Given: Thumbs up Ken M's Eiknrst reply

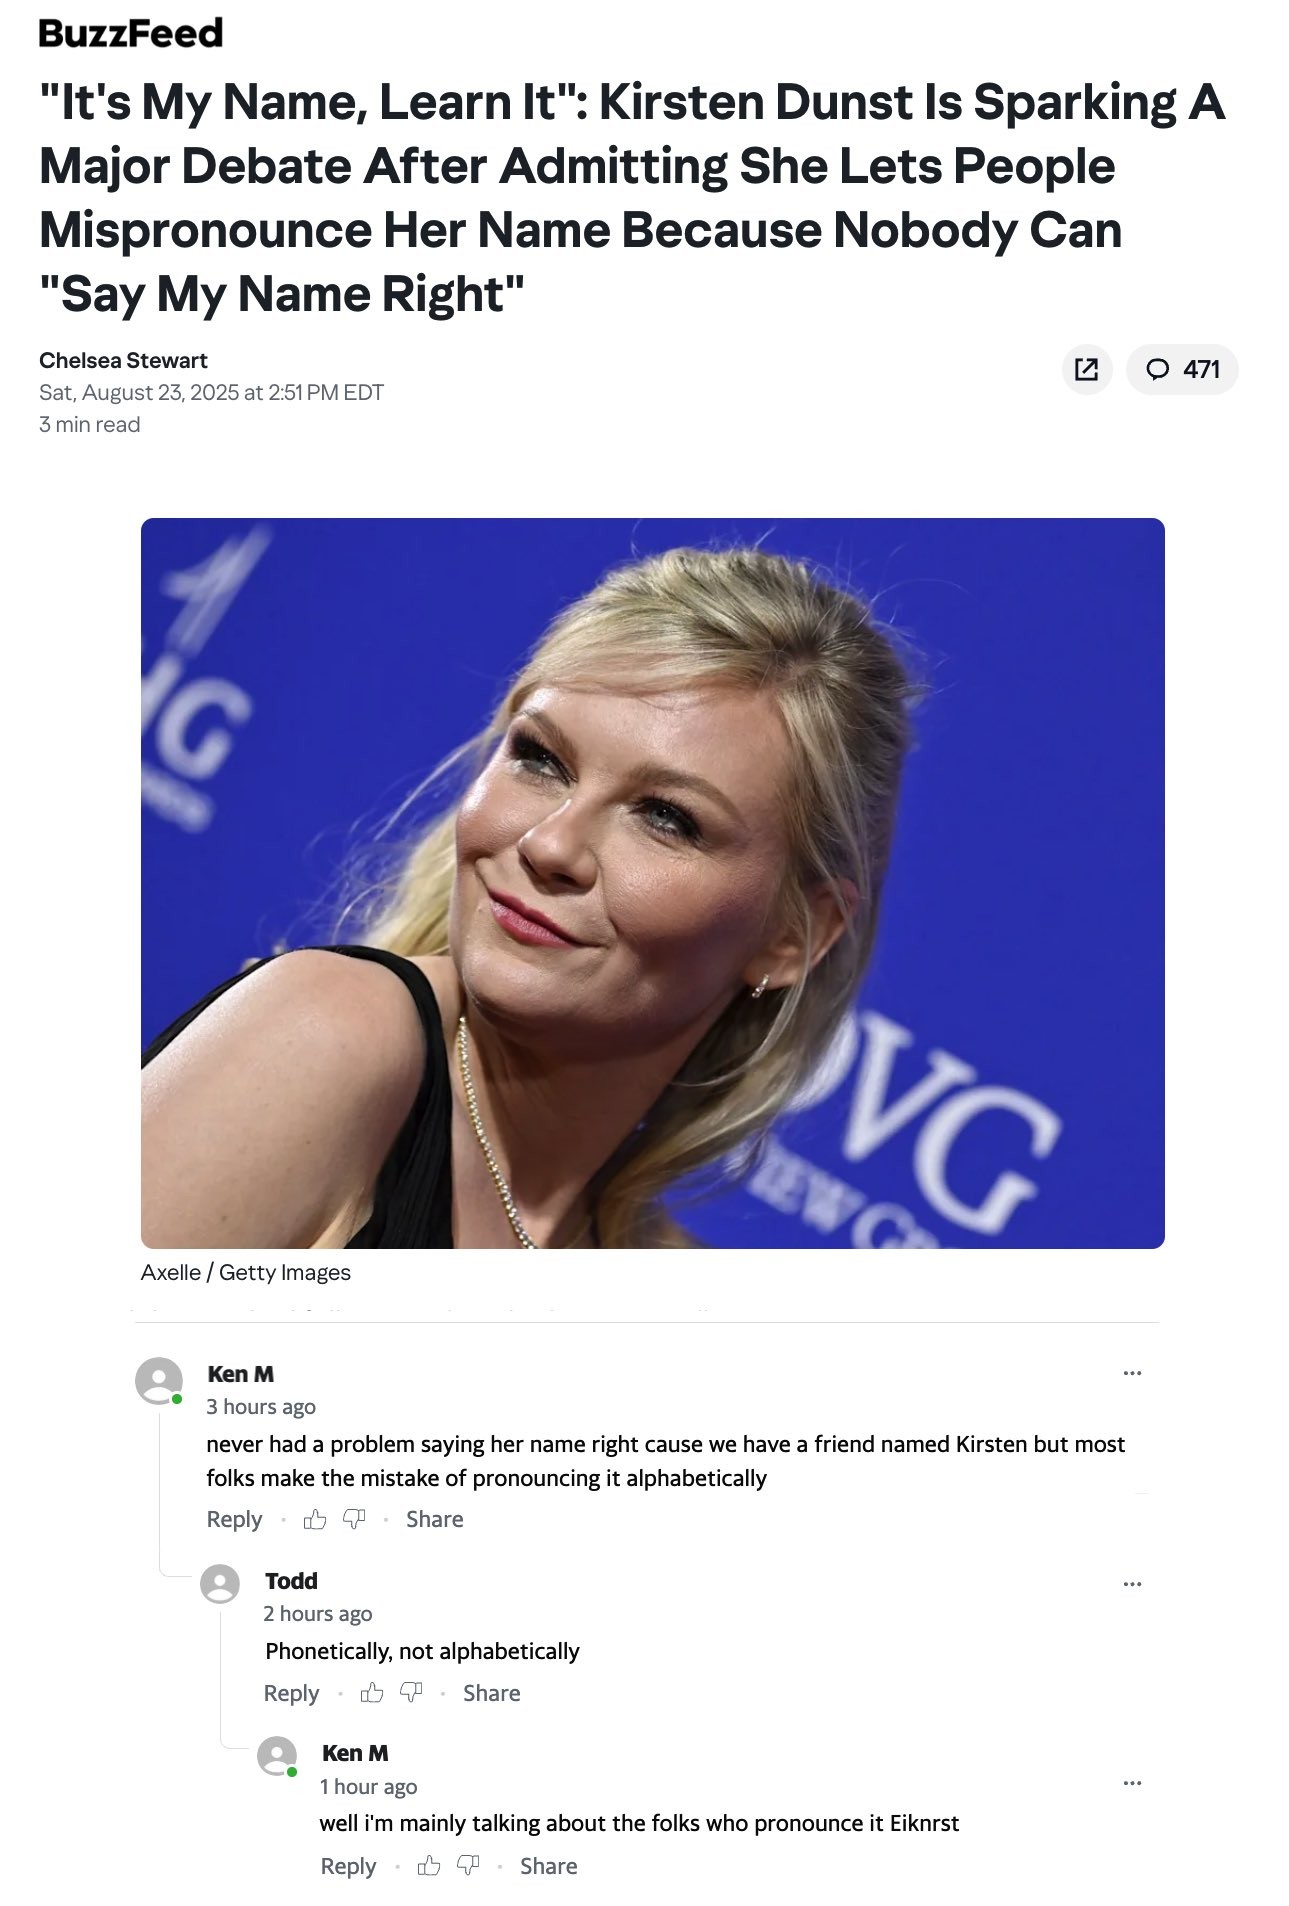Looking at the screenshot, I should click(429, 1865).
